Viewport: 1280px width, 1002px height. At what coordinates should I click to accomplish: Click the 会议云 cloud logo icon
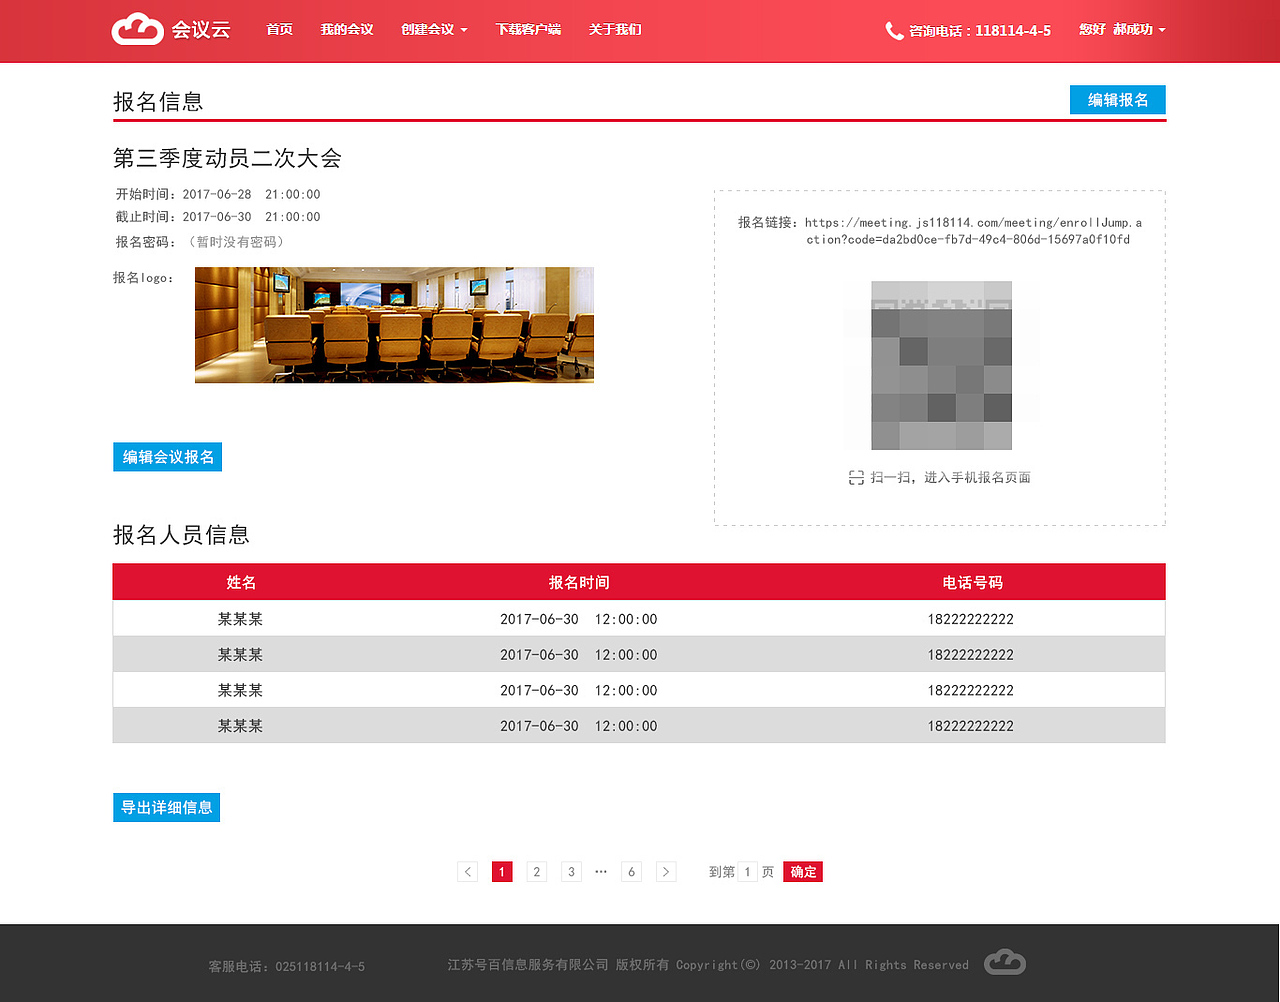[137, 29]
